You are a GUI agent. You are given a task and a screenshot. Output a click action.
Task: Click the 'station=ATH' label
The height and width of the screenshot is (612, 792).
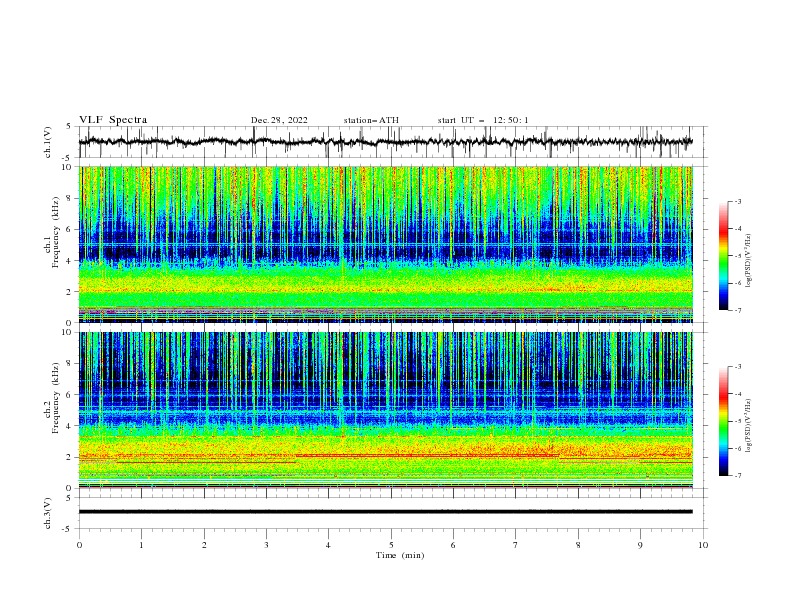pos(371,120)
